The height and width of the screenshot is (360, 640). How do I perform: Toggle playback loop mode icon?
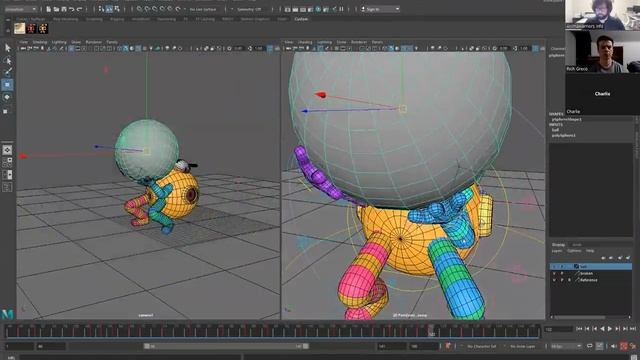[x=590, y=346]
